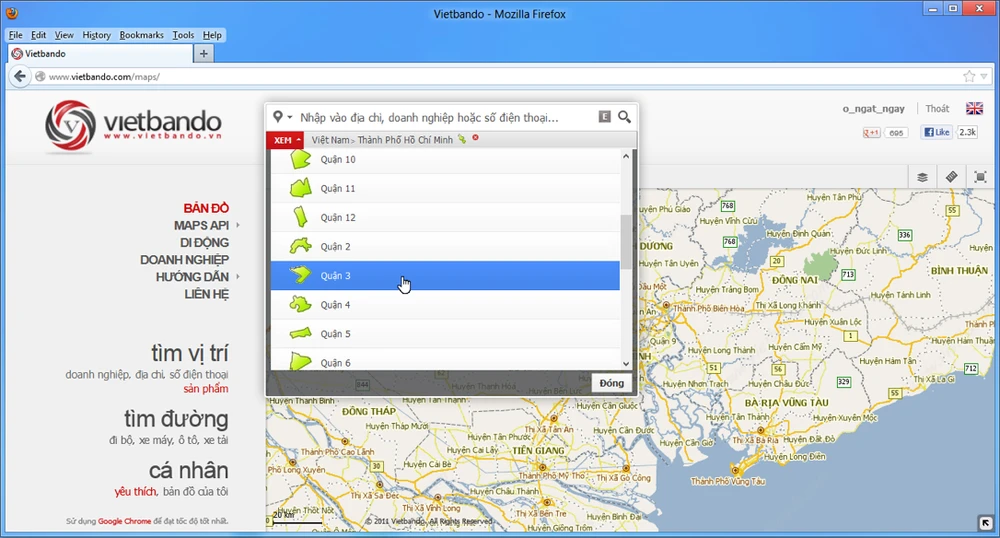Viewport: 1000px width, 538px height.
Task: Open the map layers icon
Action: point(923,177)
